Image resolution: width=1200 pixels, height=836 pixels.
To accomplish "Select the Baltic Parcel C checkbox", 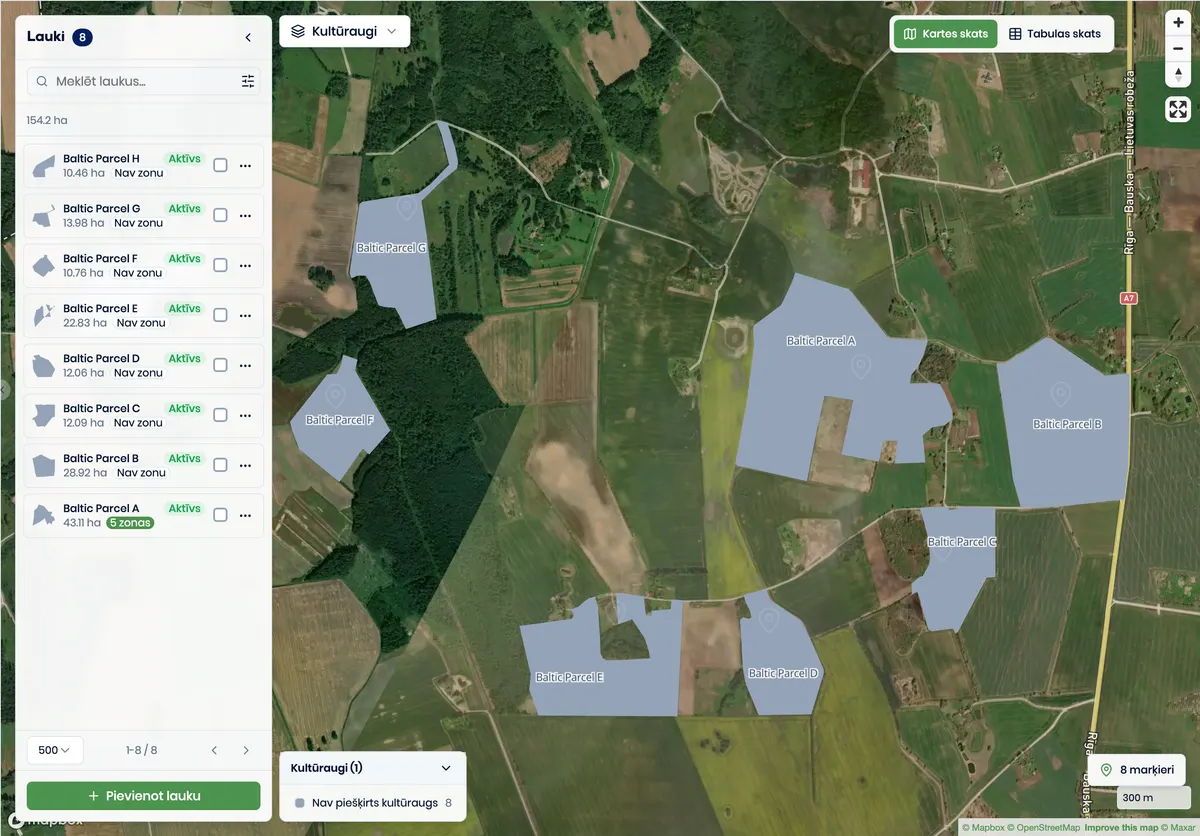I will [x=220, y=416].
